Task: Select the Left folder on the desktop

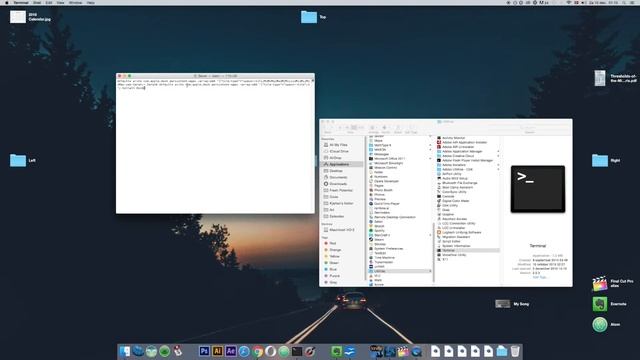Action: pyautogui.click(x=18, y=160)
